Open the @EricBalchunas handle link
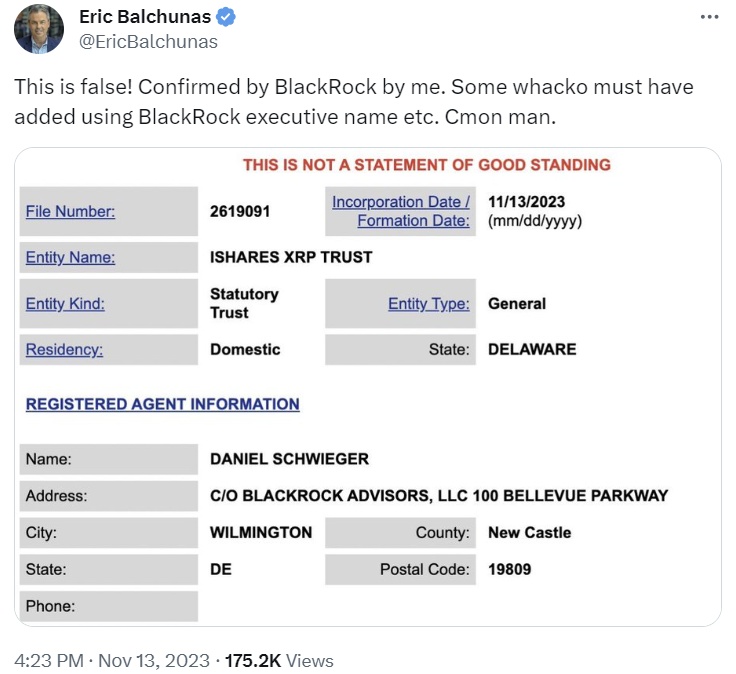This screenshot has height=674, width=736. coord(148,42)
